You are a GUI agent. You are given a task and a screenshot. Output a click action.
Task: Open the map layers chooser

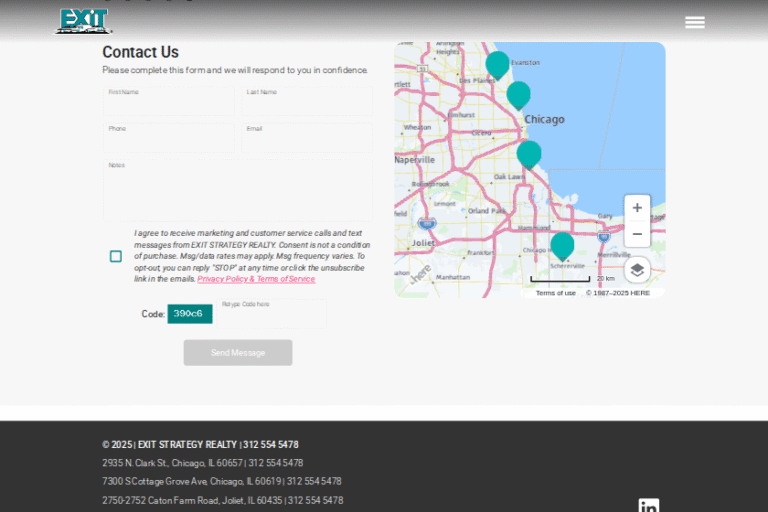637,270
